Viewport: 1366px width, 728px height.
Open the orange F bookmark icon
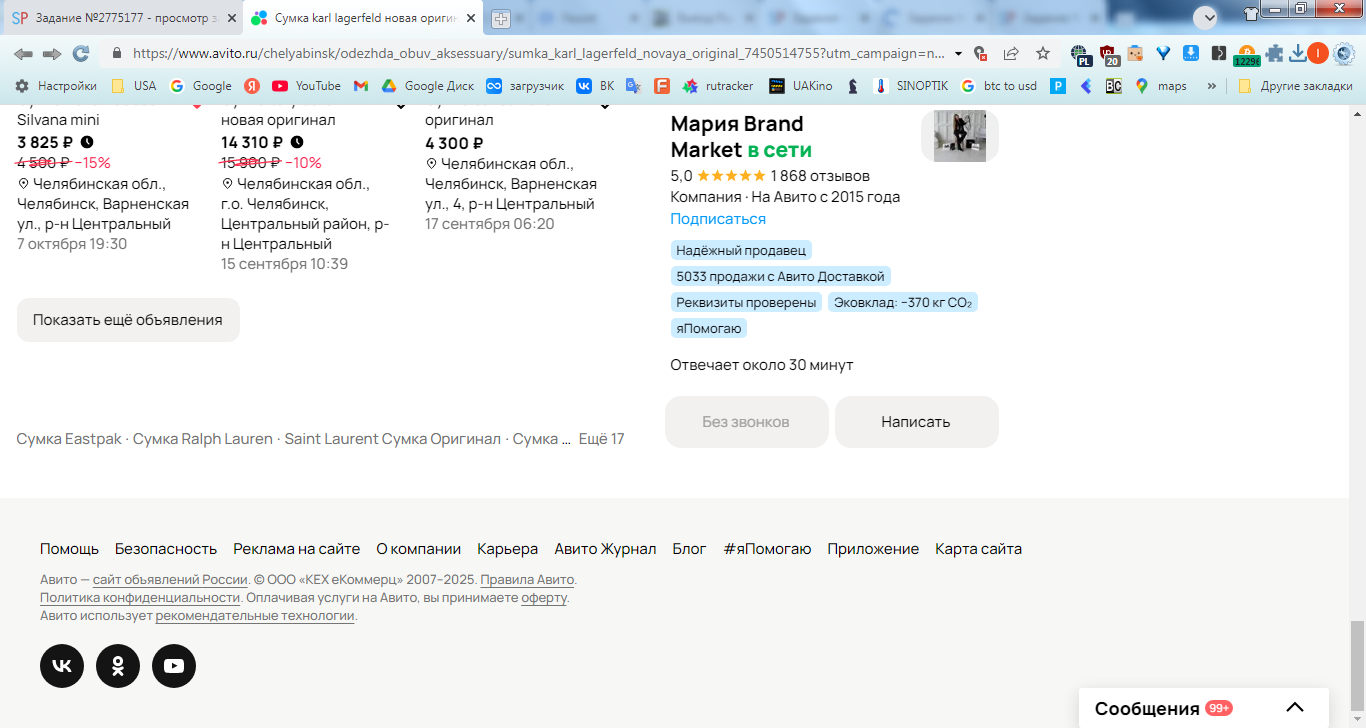pos(661,86)
